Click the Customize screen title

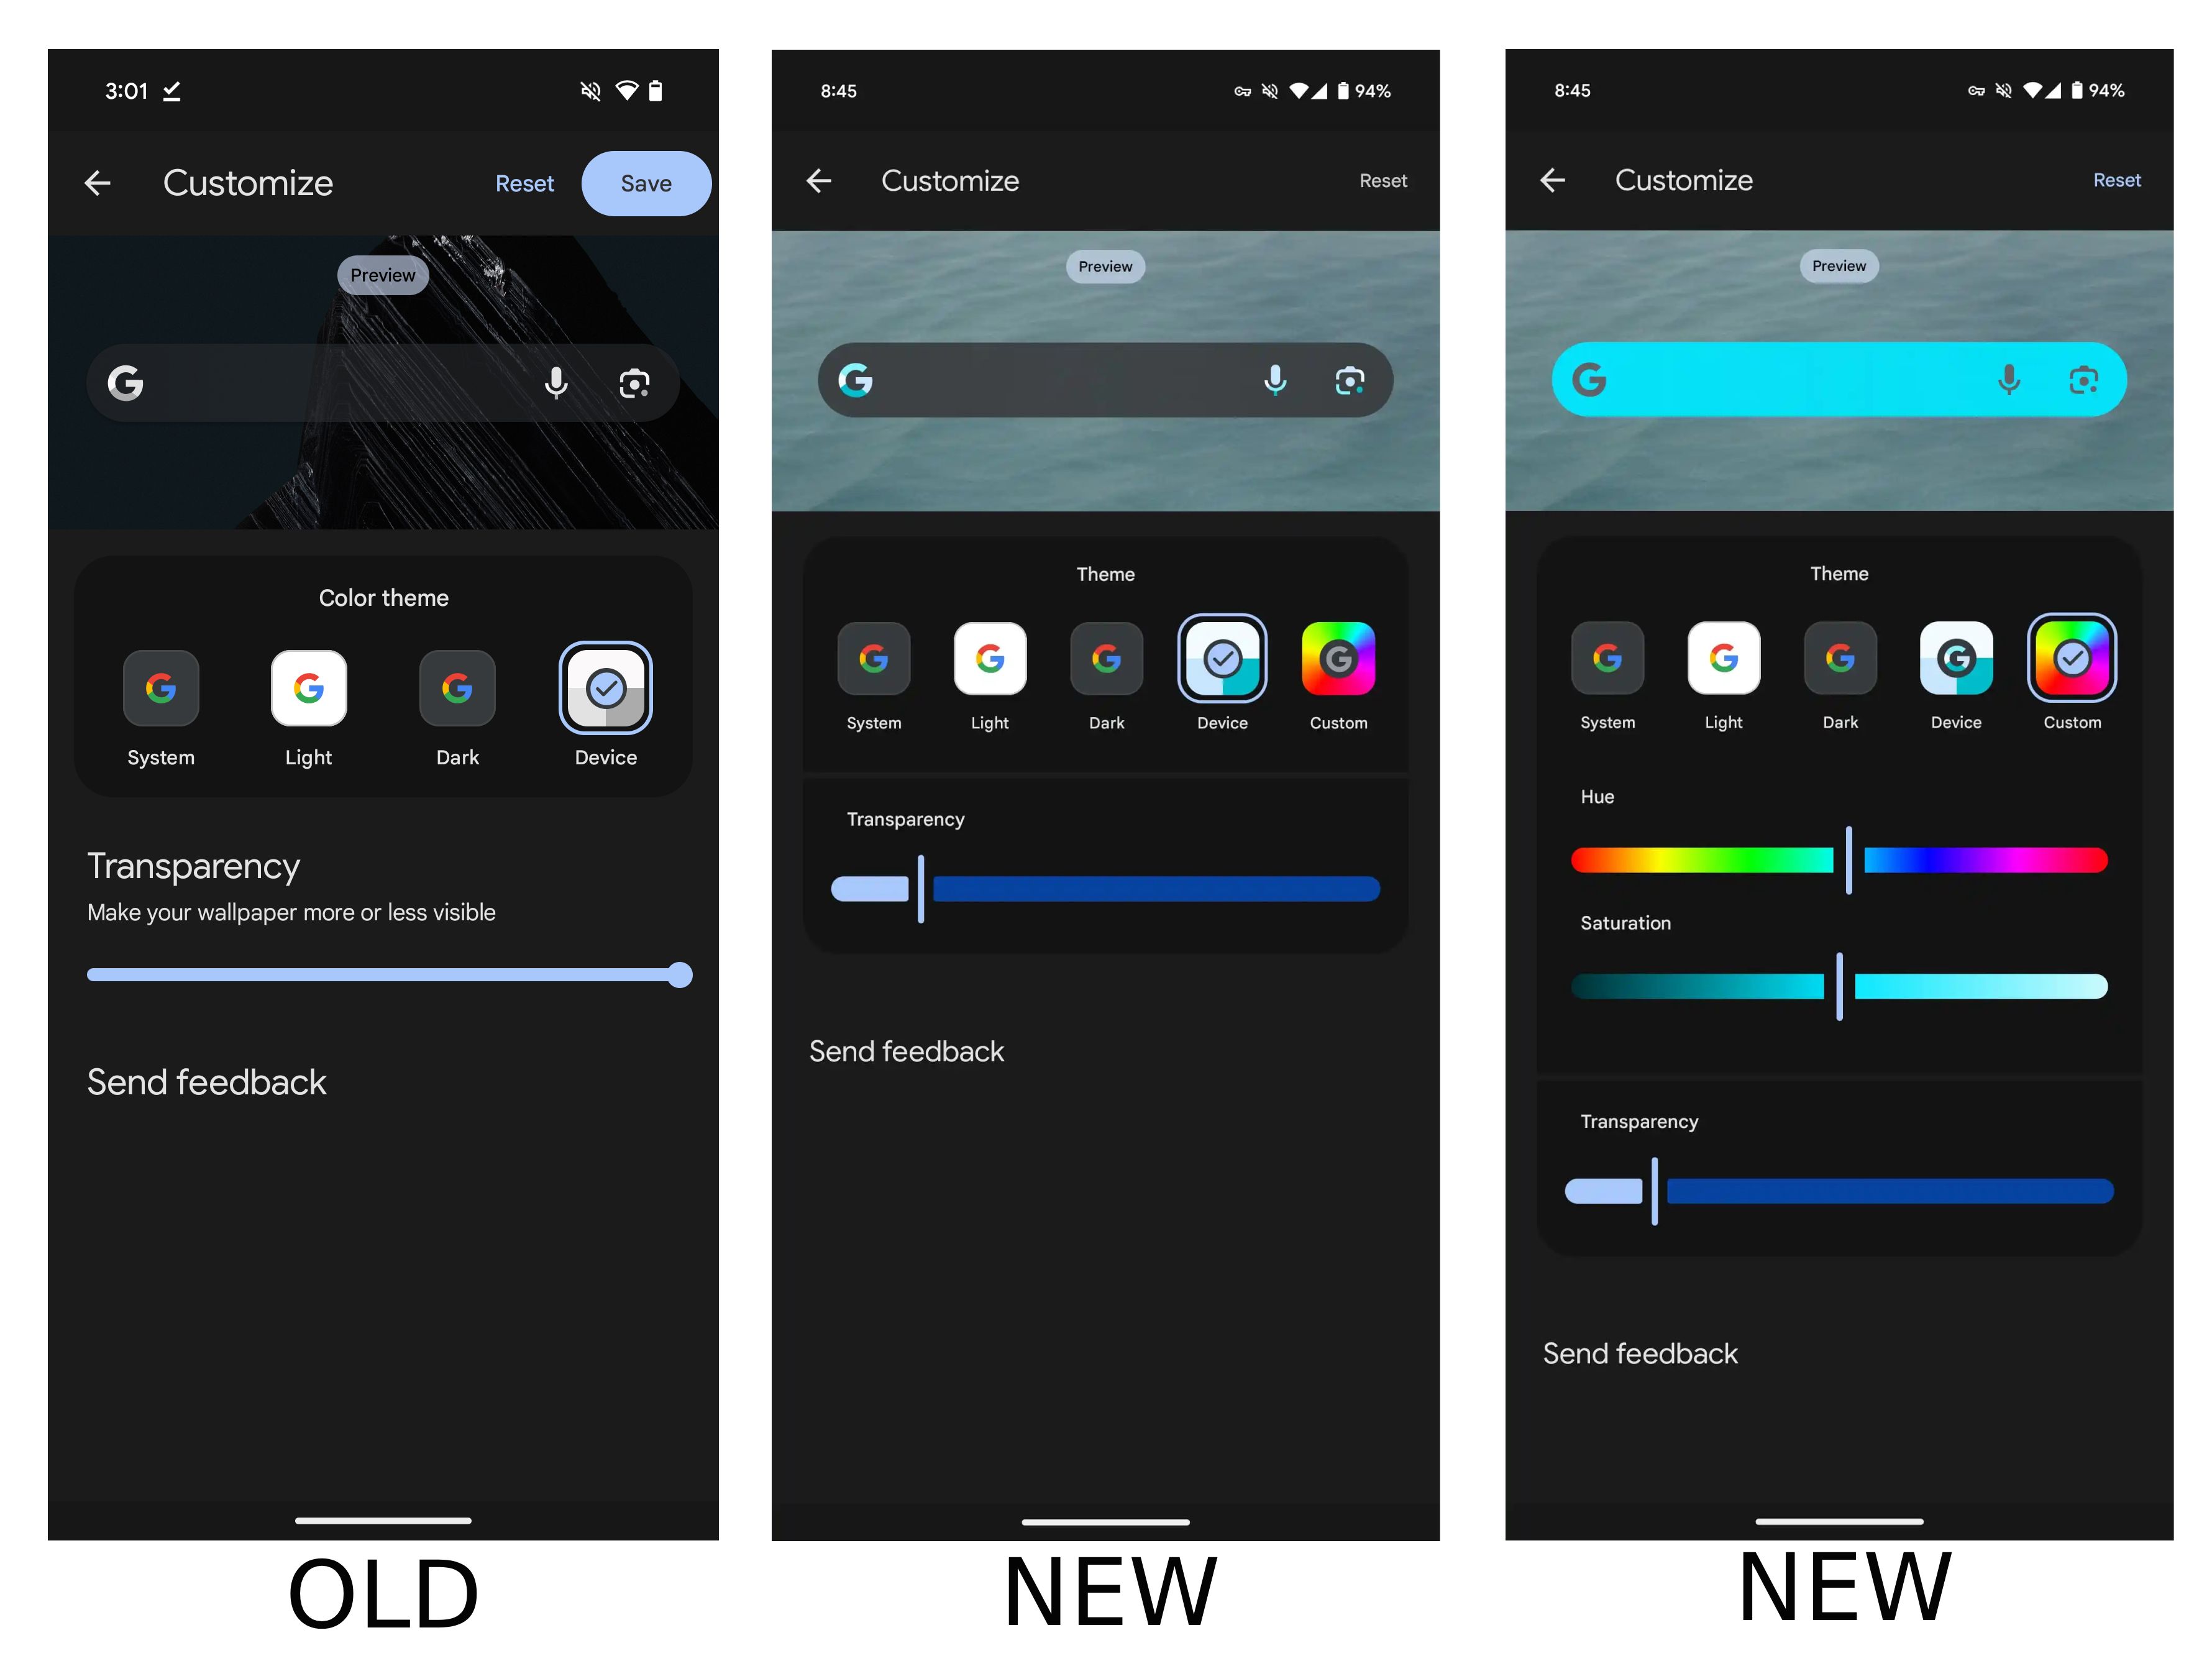[x=245, y=180]
